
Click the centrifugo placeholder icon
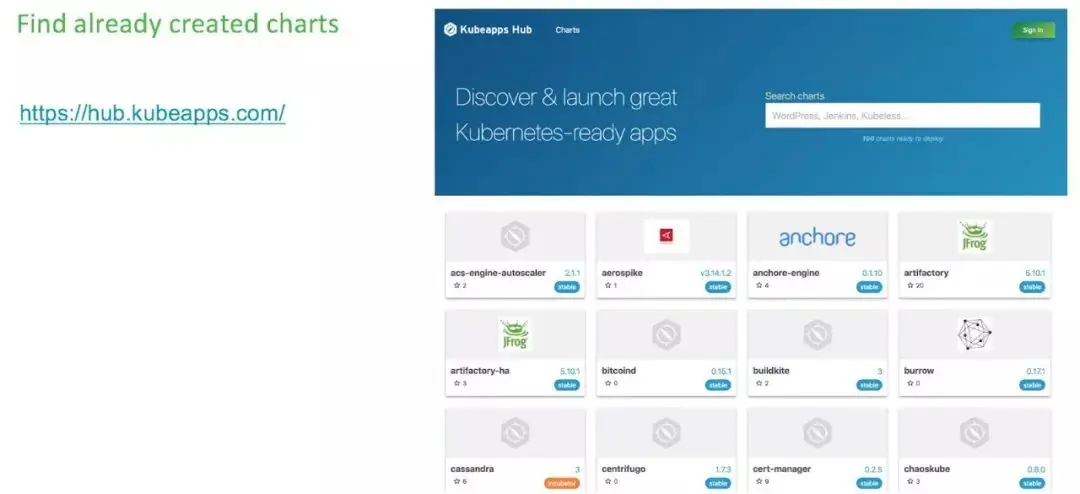click(666, 433)
